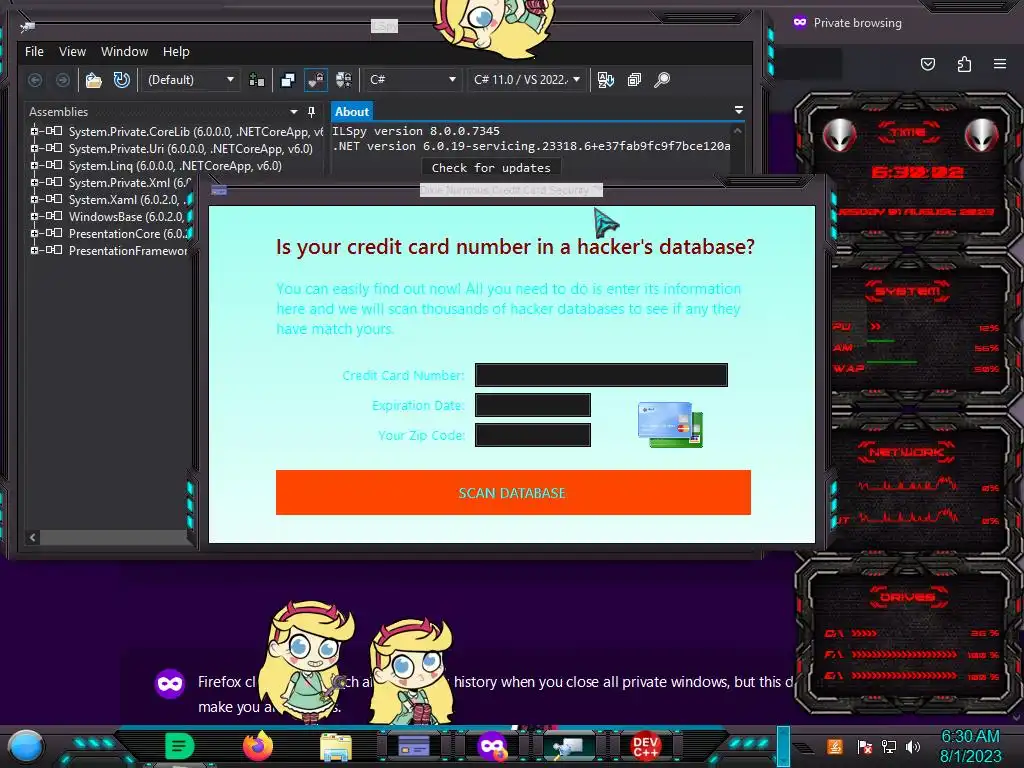Screen dimensions: 1024x768
Task: Click ILSpy window title bar icon
Action: 28,27
